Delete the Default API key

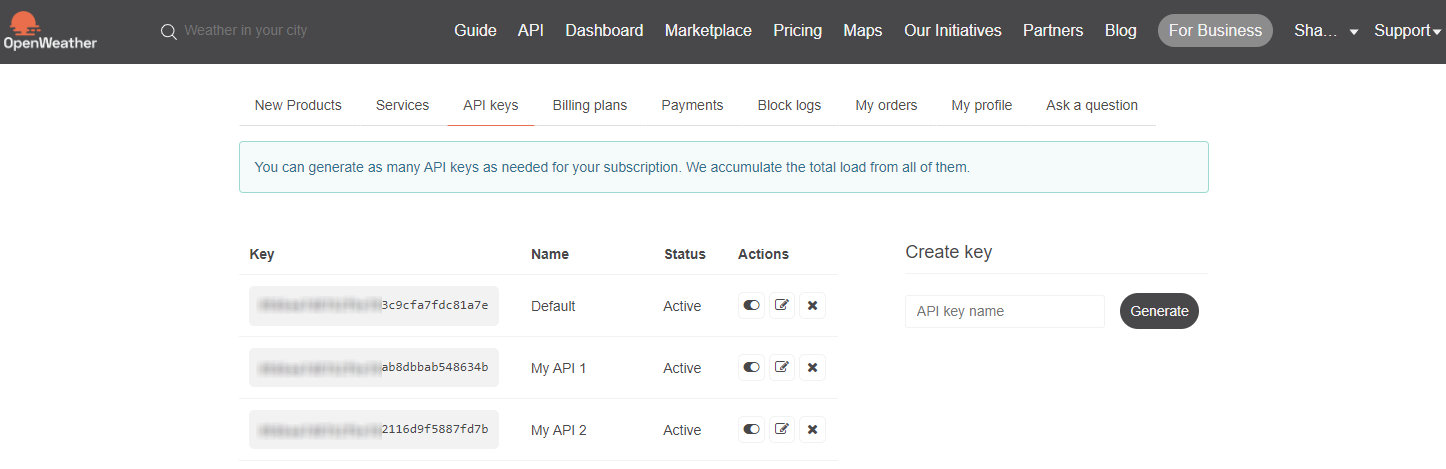[812, 306]
